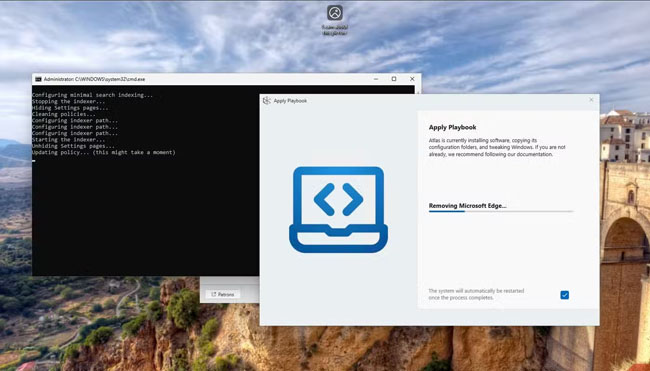The image size is (650, 371).
Task: Click the cmd.exe title bar icon
Action: (x=38, y=79)
